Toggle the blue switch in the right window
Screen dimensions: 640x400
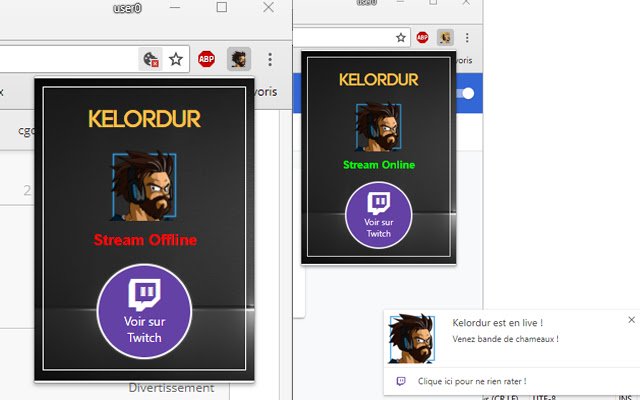click(x=466, y=93)
